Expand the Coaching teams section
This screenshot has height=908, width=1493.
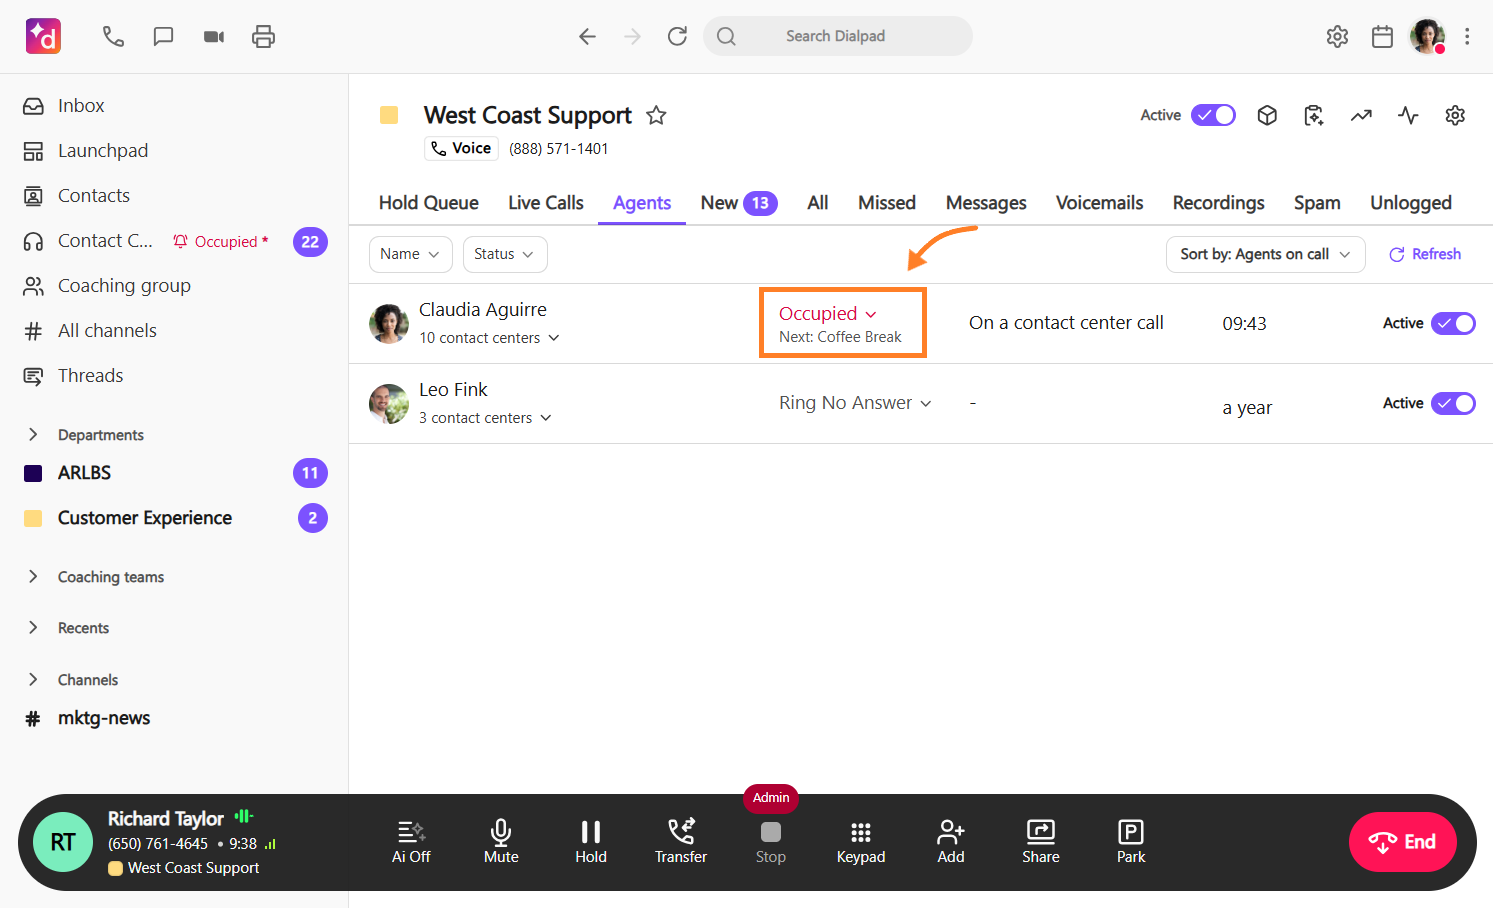(33, 576)
